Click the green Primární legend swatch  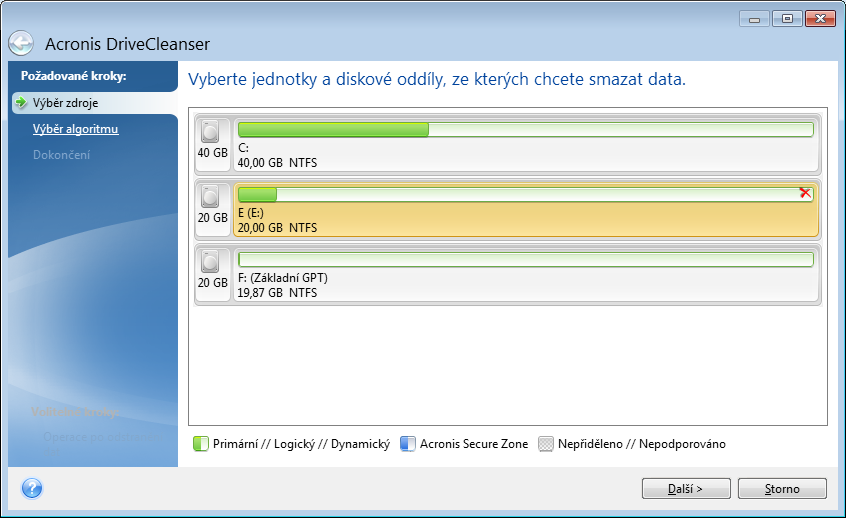[x=201, y=444]
